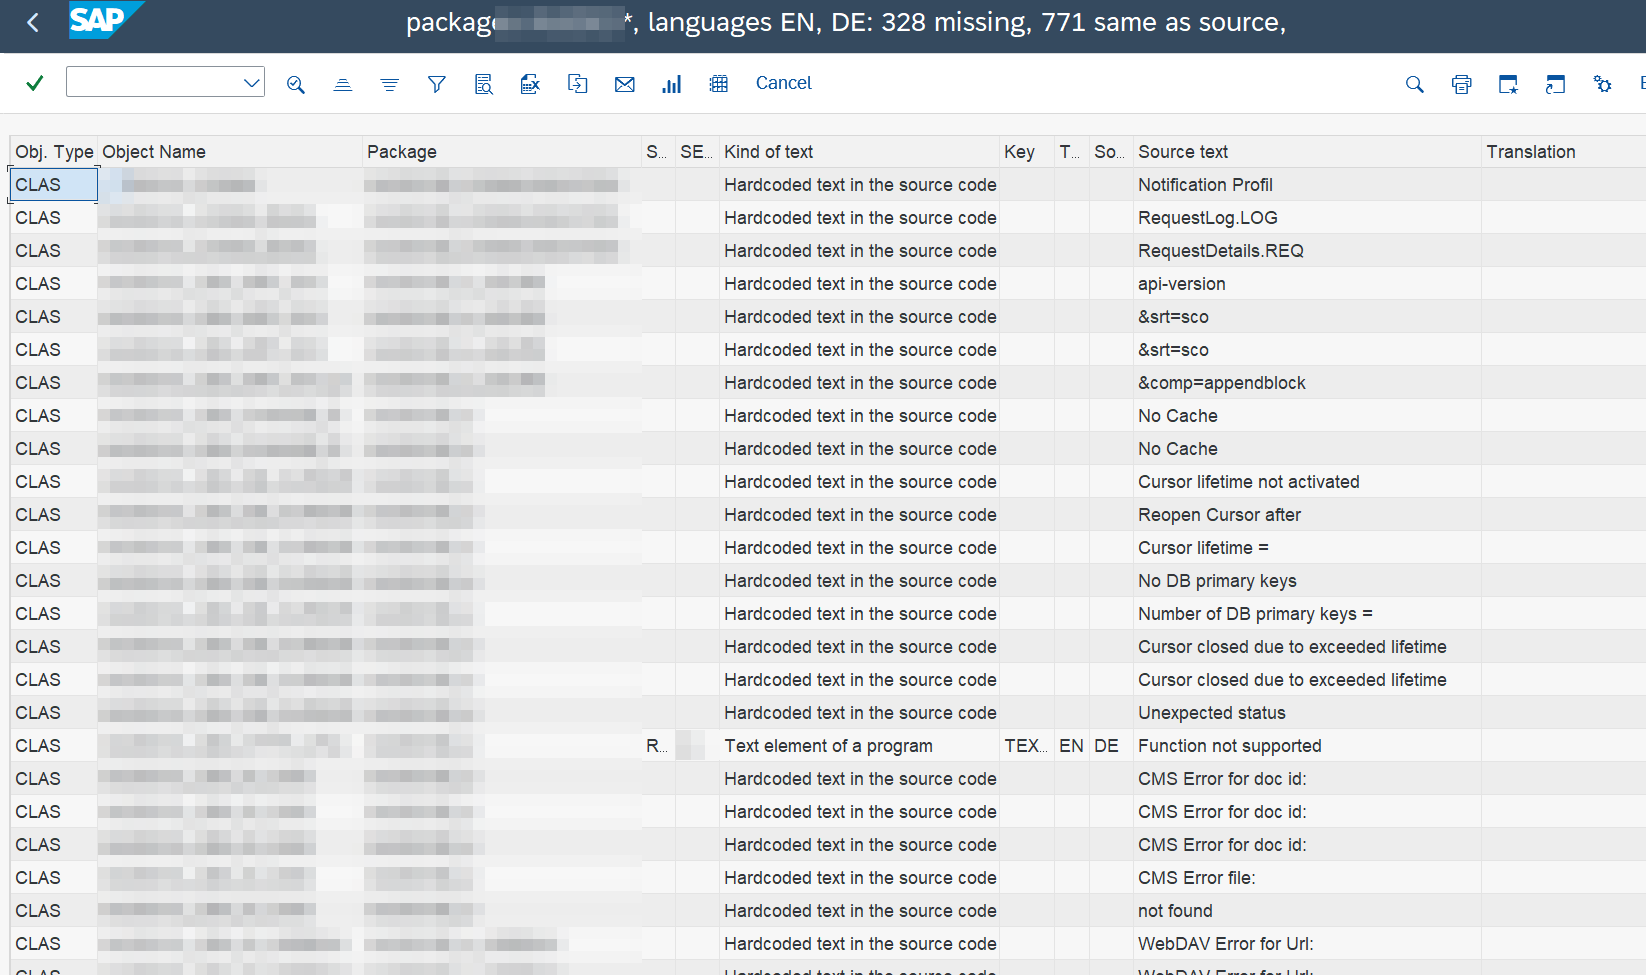
Task: Click the 'api-version' source text cell
Action: tap(1307, 284)
